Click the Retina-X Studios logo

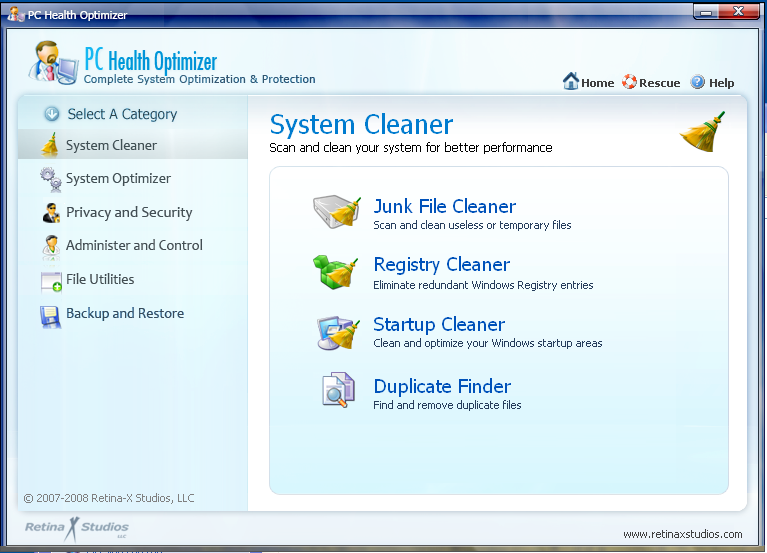pyautogui.click(x=77, y=529)
